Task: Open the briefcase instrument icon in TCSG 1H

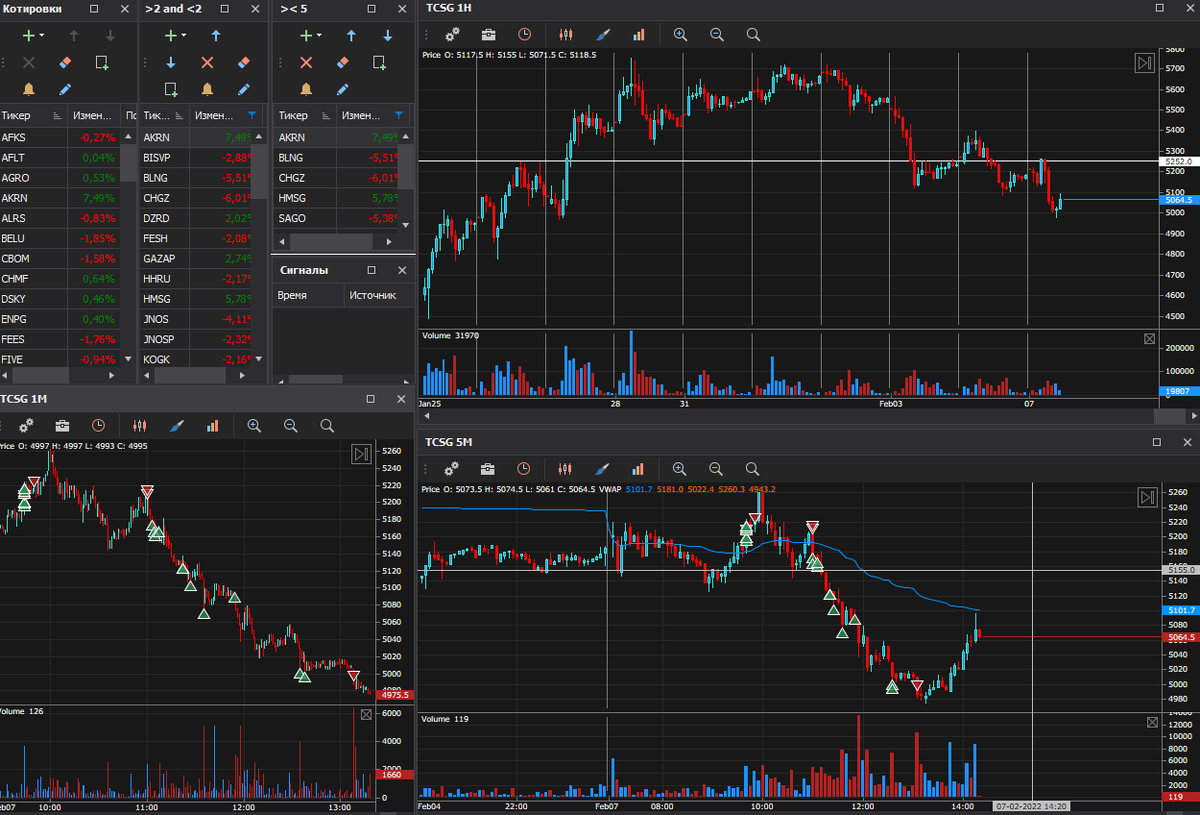Action: tap(488, 34)
